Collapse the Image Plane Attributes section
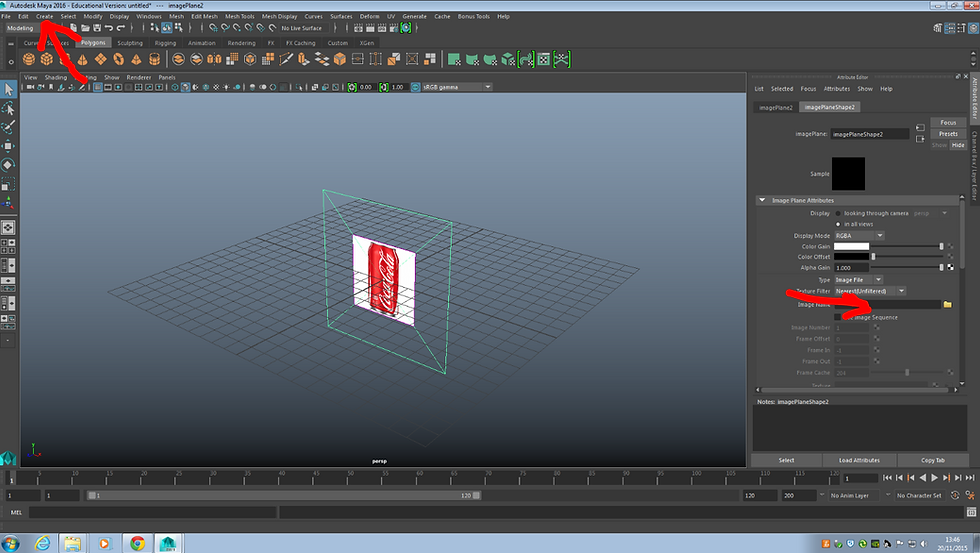Image resolution: width=980 pixels, height=553 pixels. [762, 201]
